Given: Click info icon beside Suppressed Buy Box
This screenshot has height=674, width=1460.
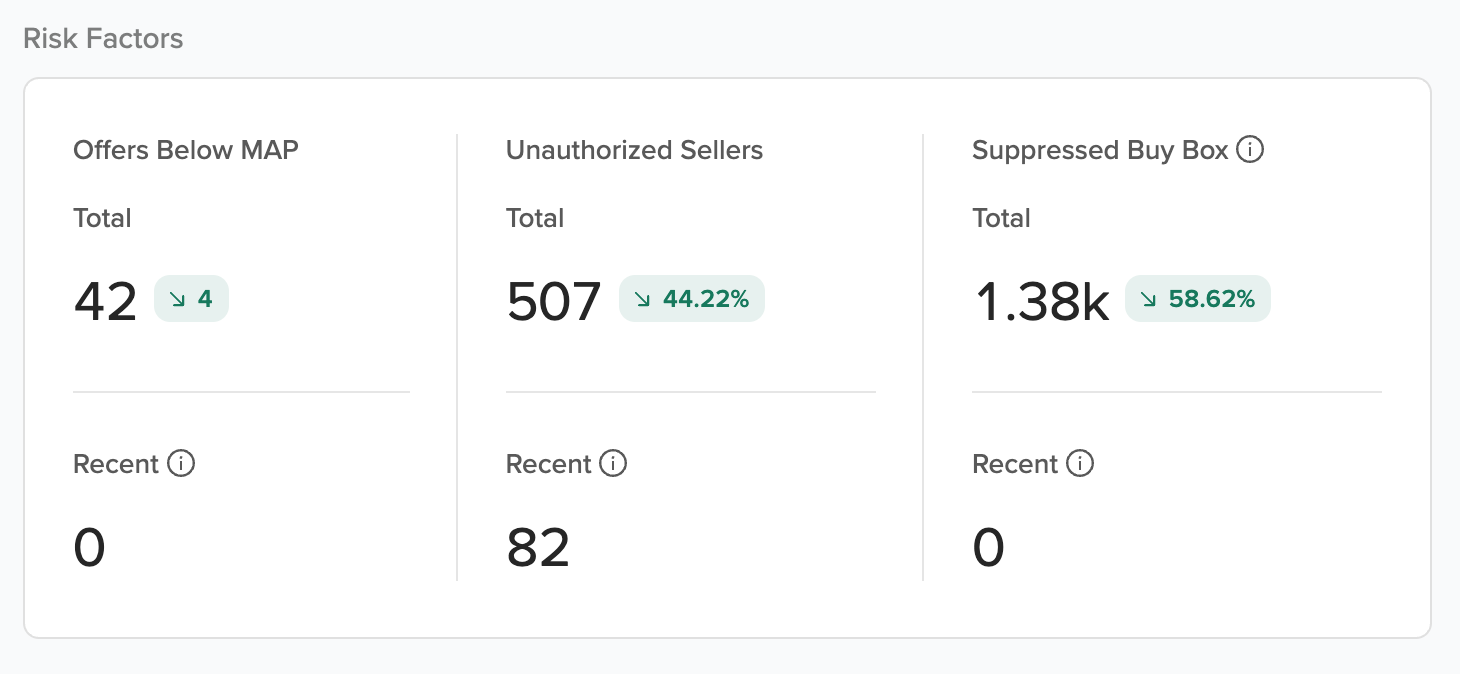Looking at the screenshot, I should [1250, 150].
